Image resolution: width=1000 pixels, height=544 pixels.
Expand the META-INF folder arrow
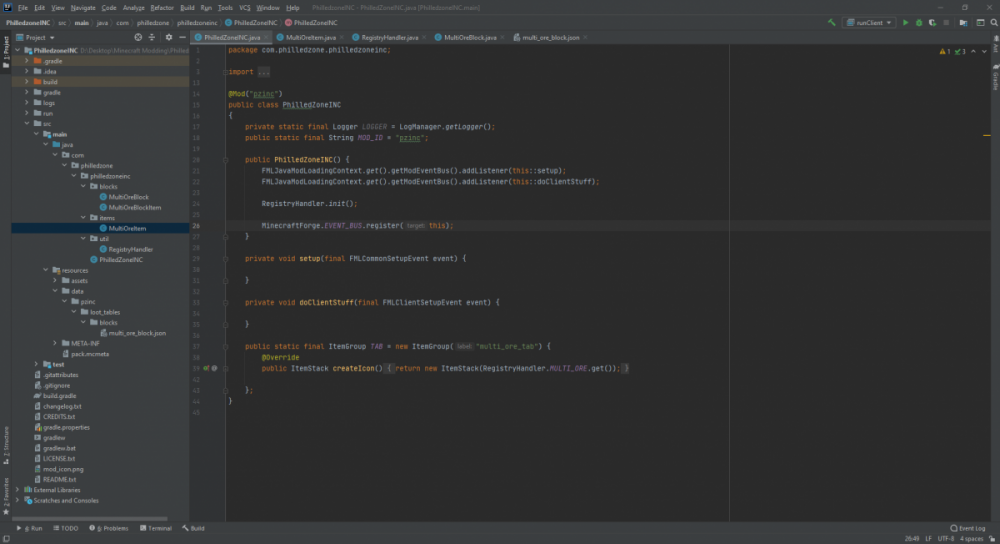tap(55, 344)
